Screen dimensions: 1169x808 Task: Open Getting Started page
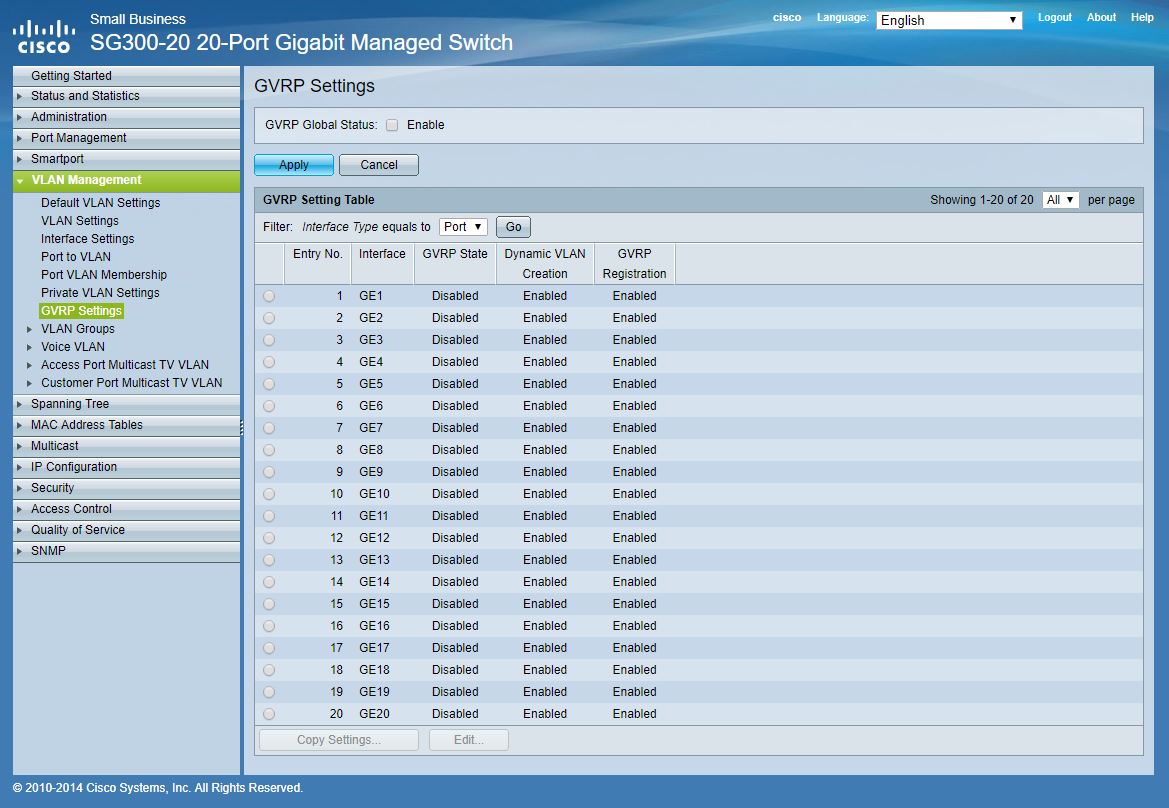click(127, 75)
